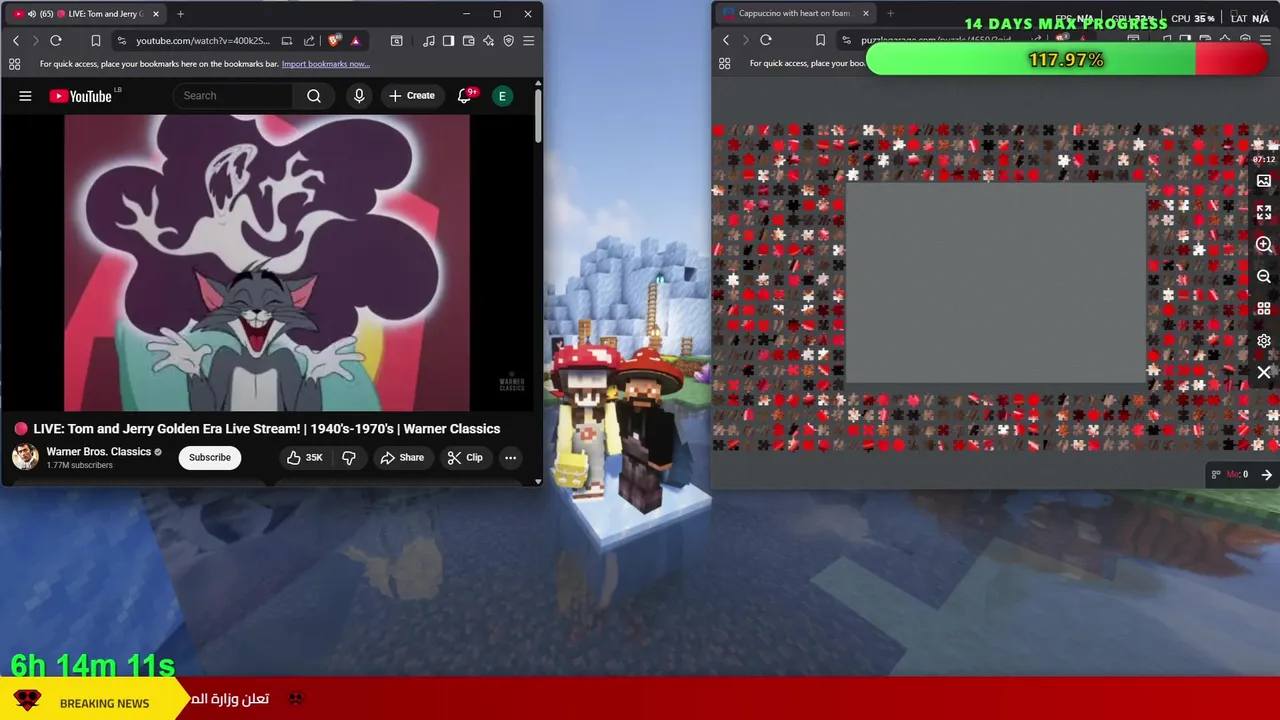
Task: Open Leo AI sparkle icon in YouTube window
Action: [x=488, y=40]
